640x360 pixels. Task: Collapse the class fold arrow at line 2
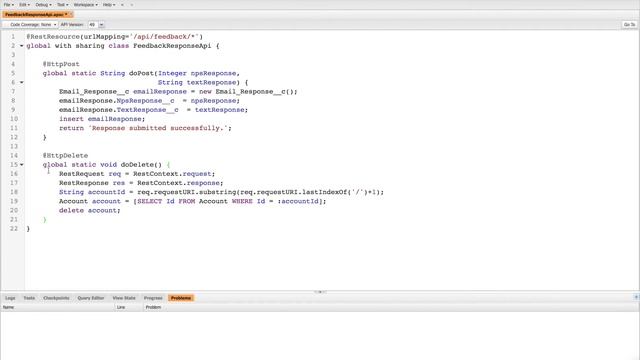[x=22, y=46]
